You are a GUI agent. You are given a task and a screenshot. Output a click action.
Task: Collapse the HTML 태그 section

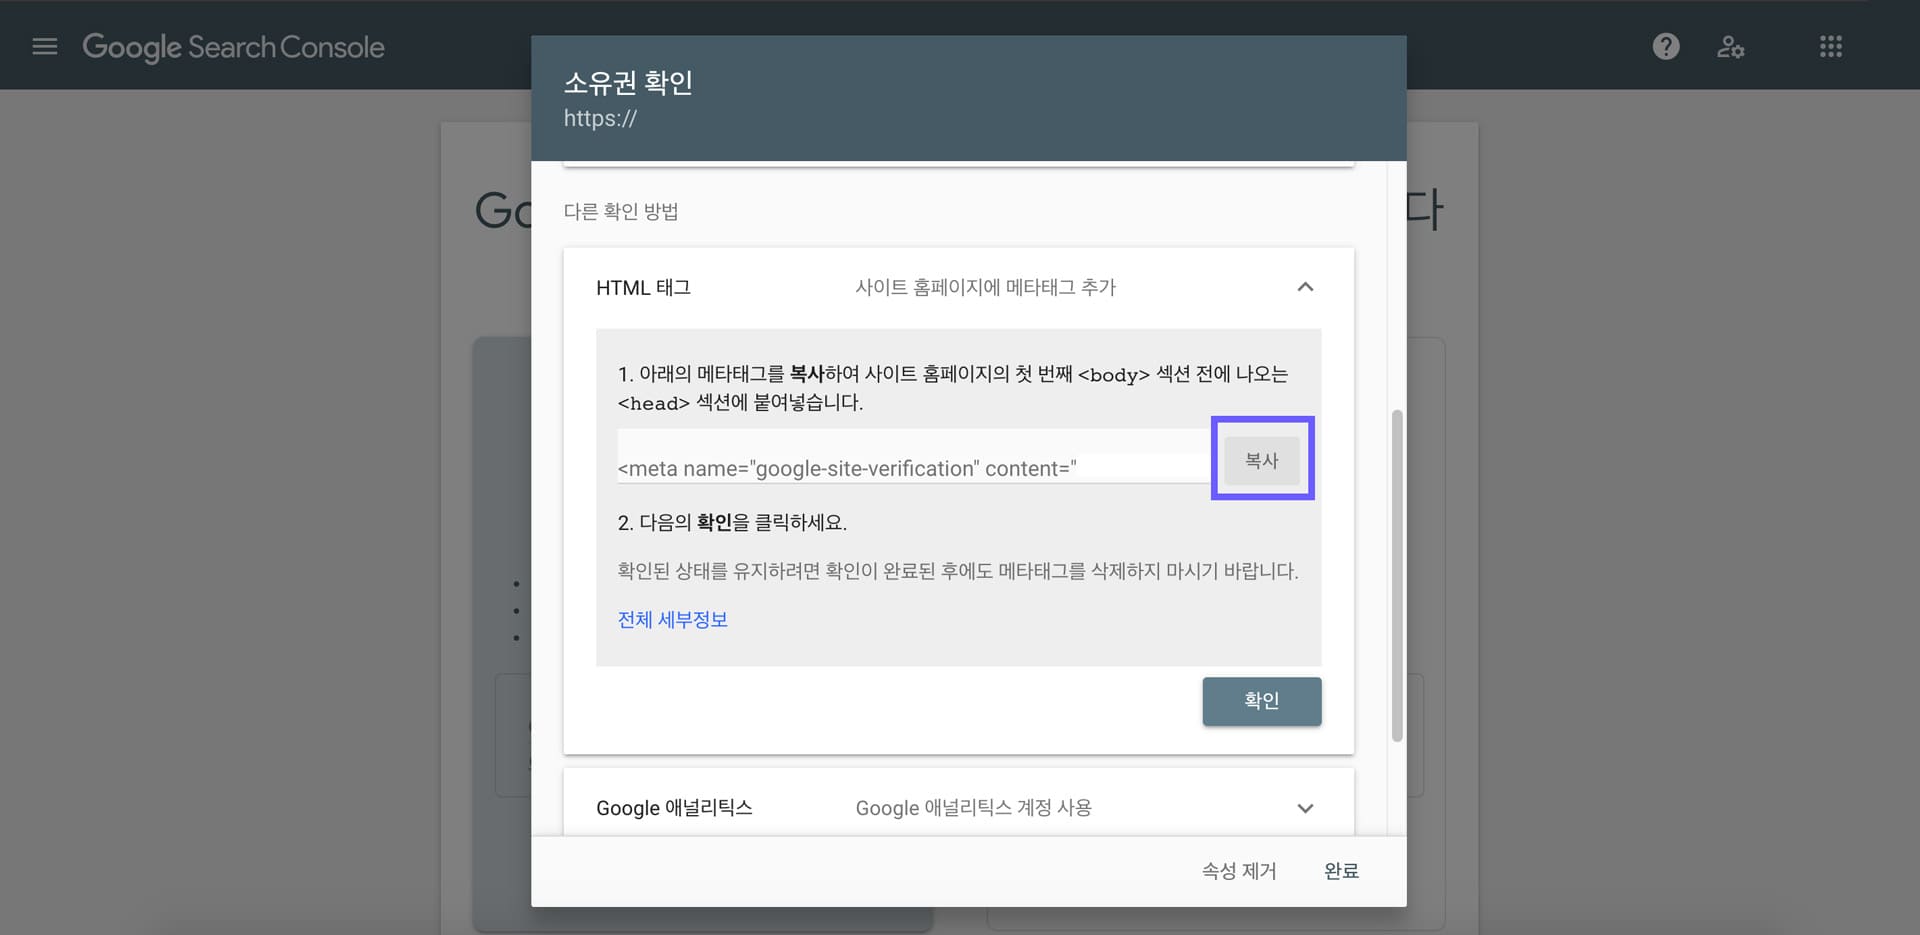tap(1304, 287)
